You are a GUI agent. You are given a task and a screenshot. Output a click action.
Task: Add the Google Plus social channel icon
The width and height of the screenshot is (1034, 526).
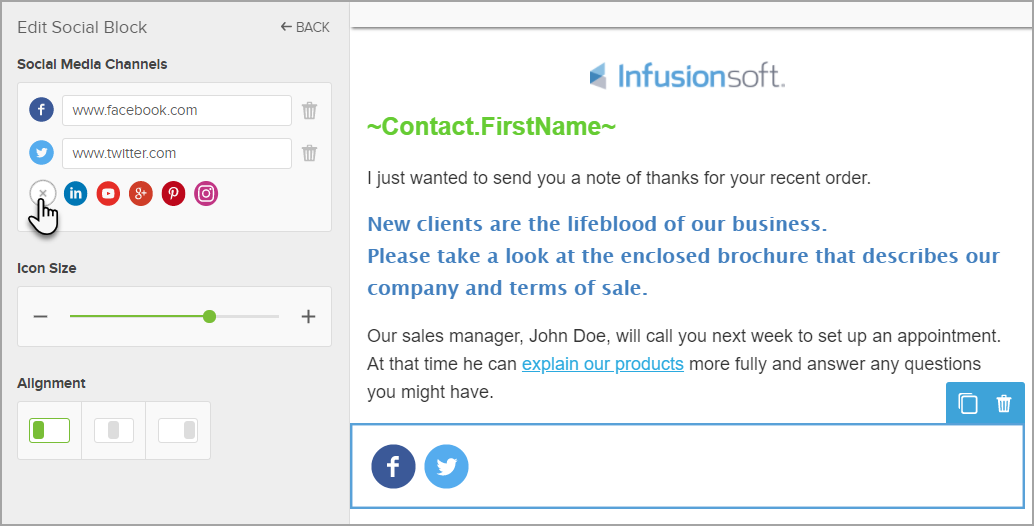(141, 194)
